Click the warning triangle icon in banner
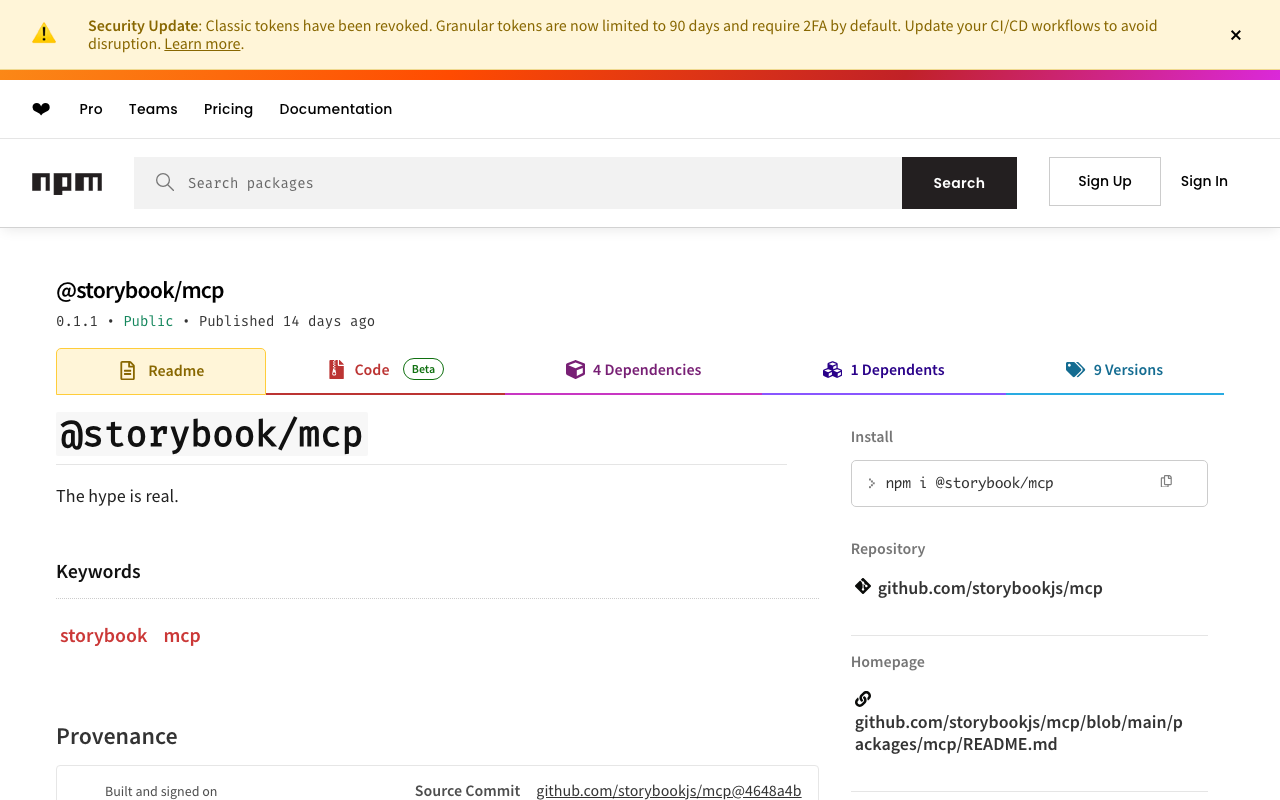1280x800 pixels. point(44,34)
